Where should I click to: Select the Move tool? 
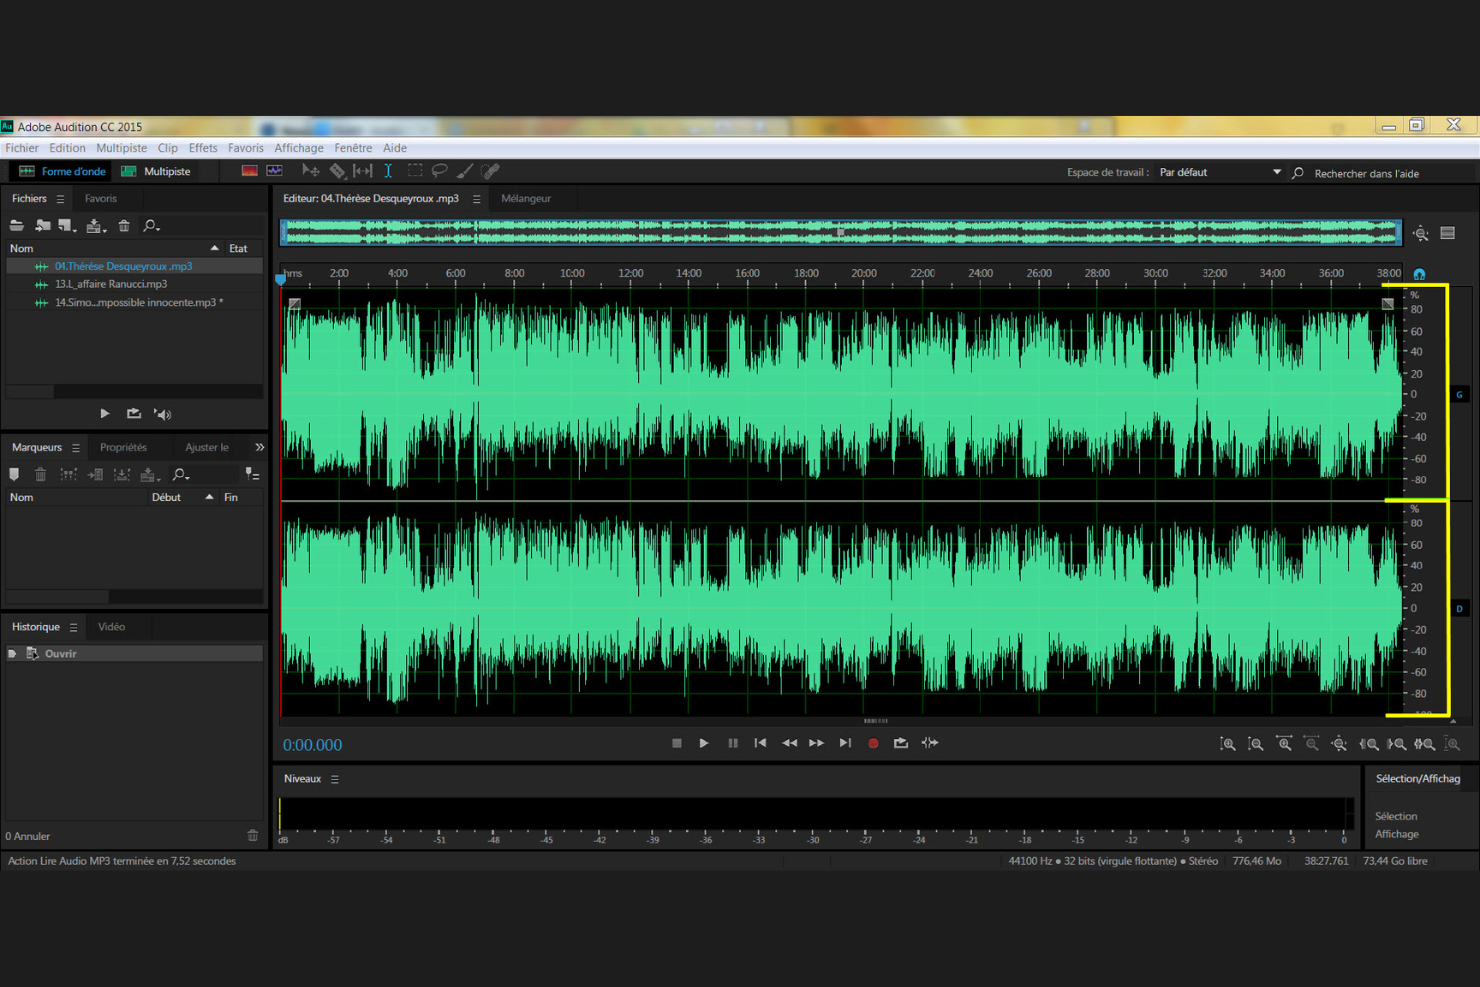click(311, 171)
